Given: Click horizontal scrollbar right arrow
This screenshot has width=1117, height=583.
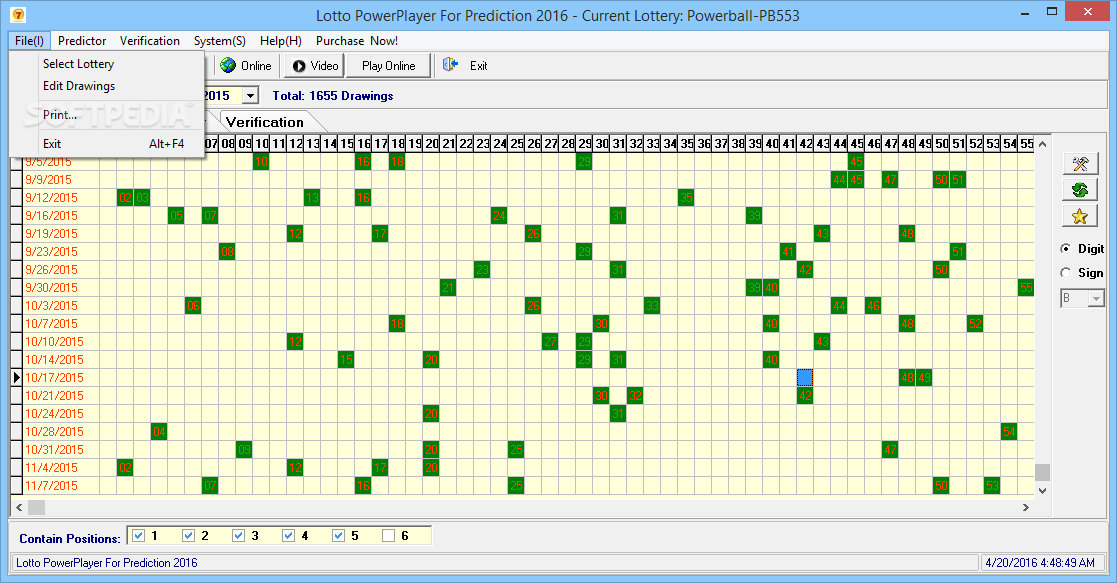Looking at the screenshot, I should coord(1026,507).
